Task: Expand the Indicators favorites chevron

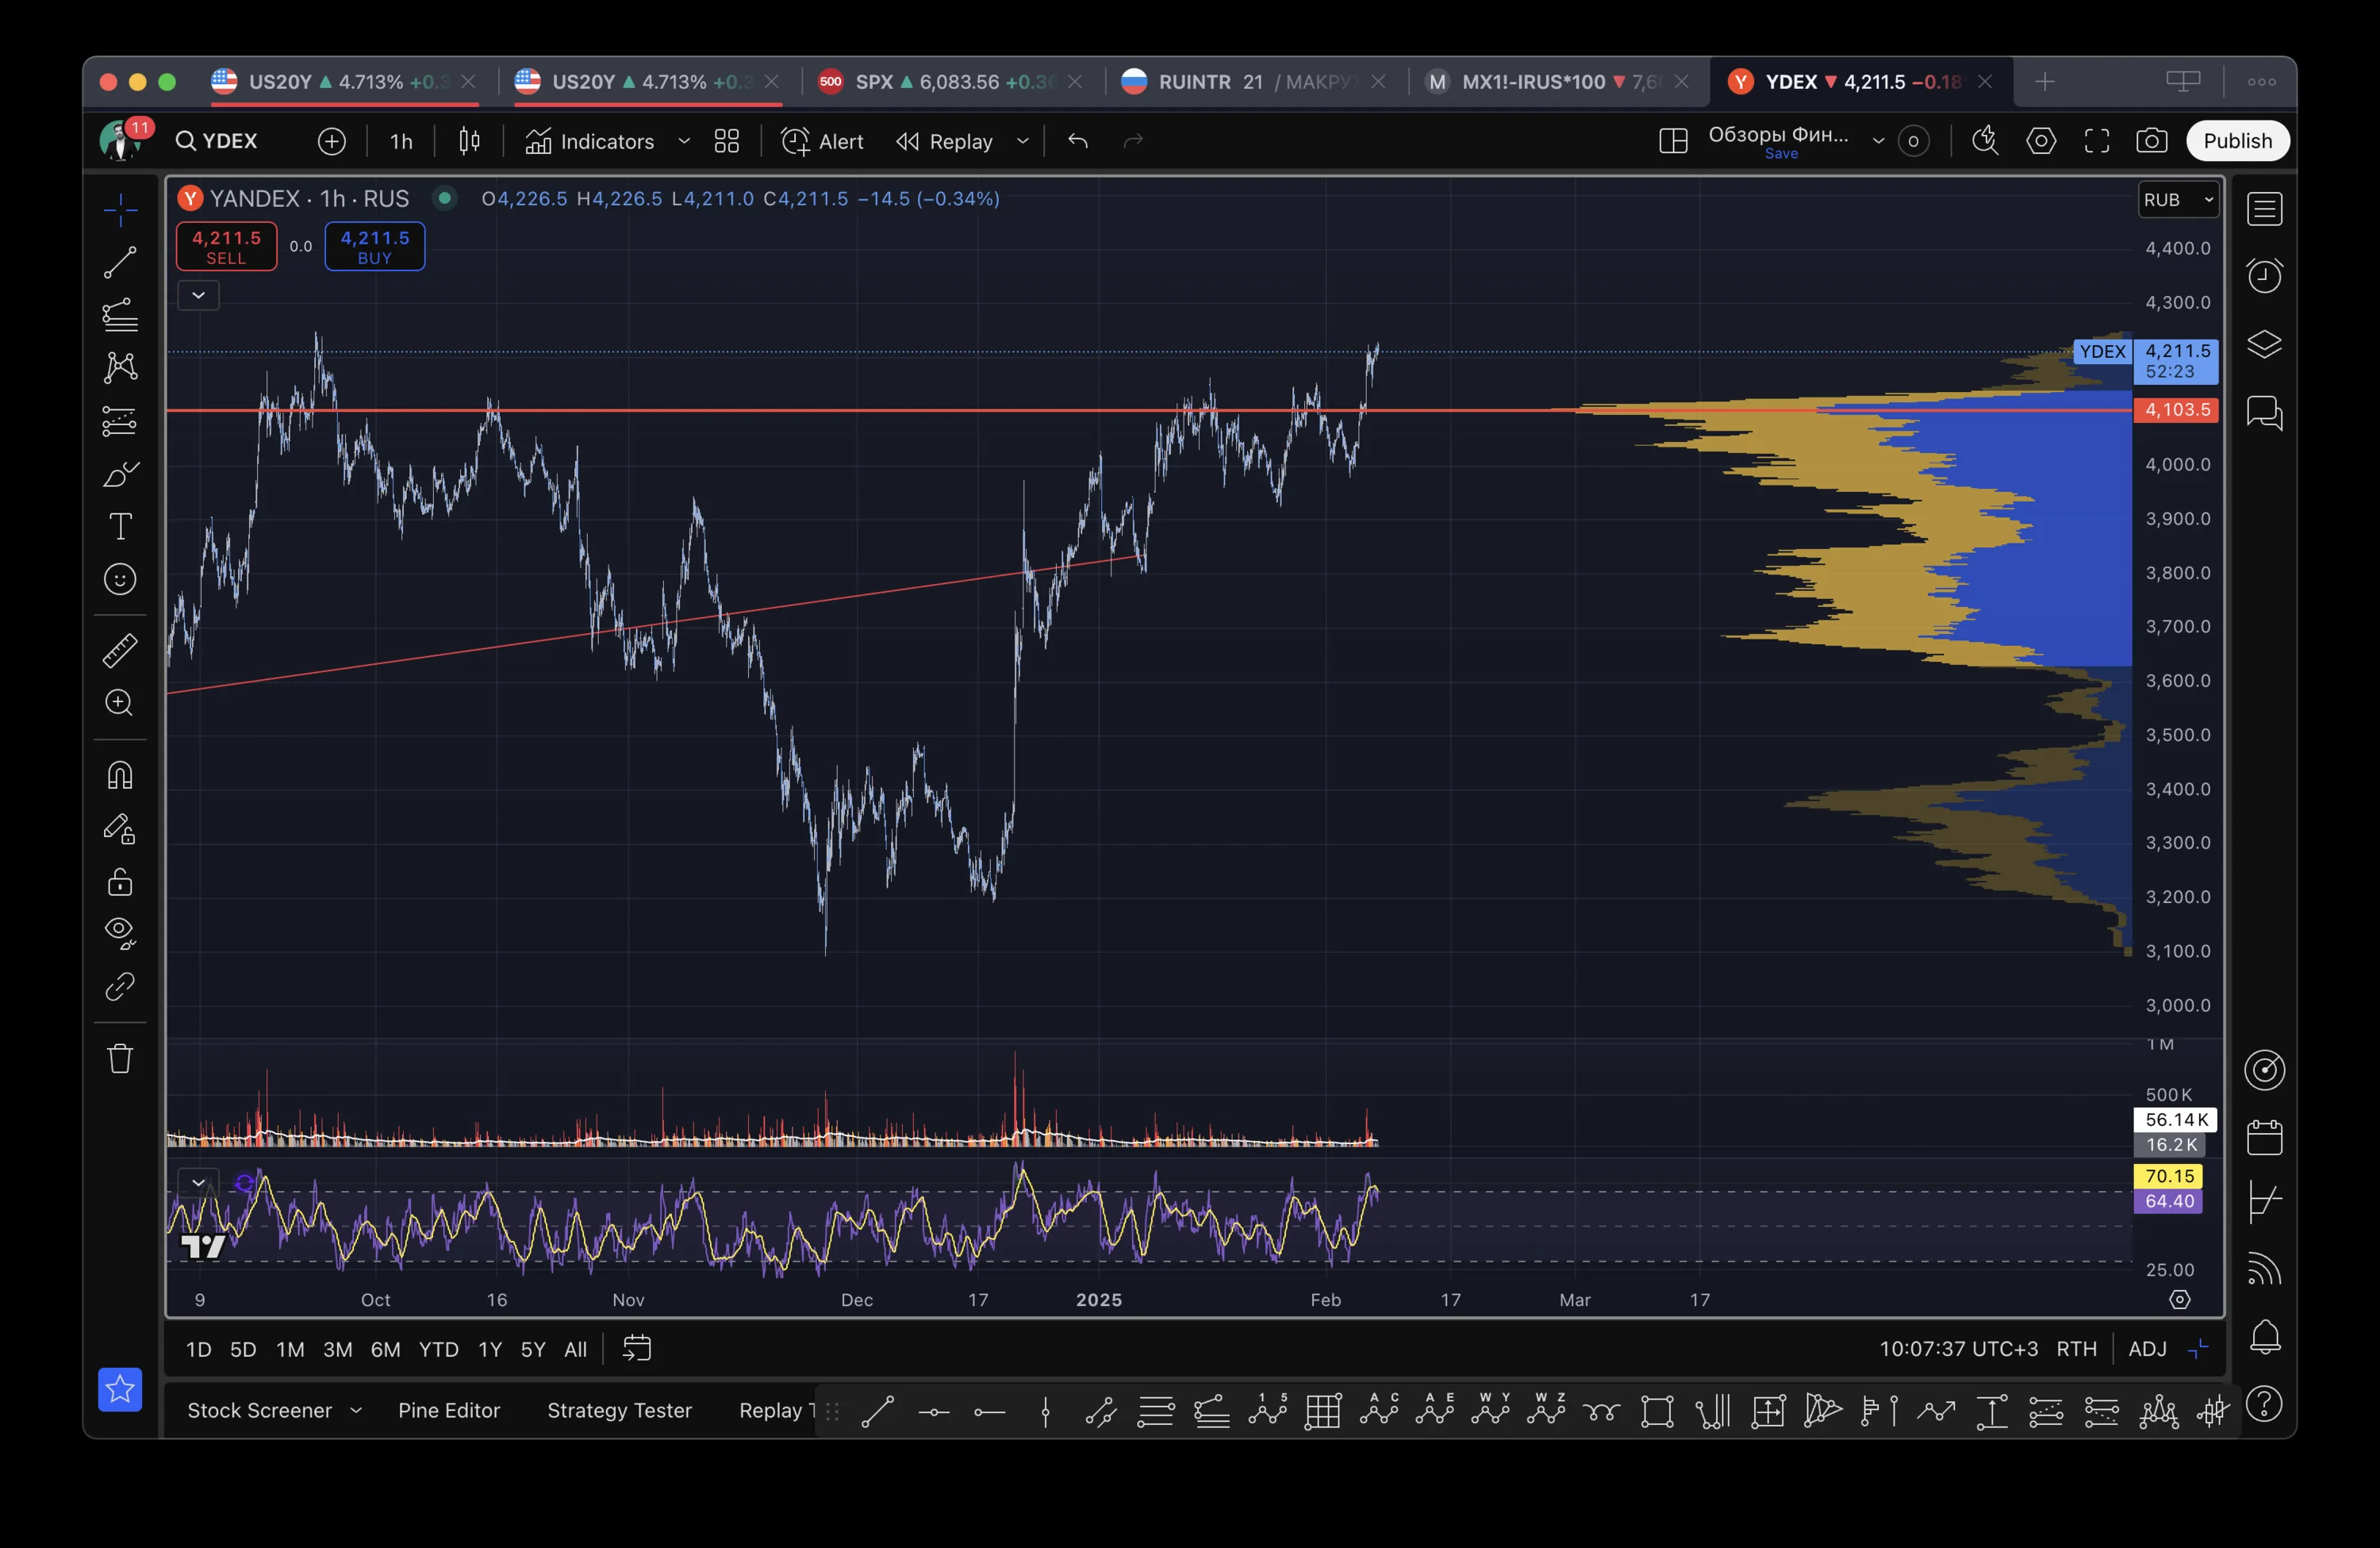Action: point(684,141)
